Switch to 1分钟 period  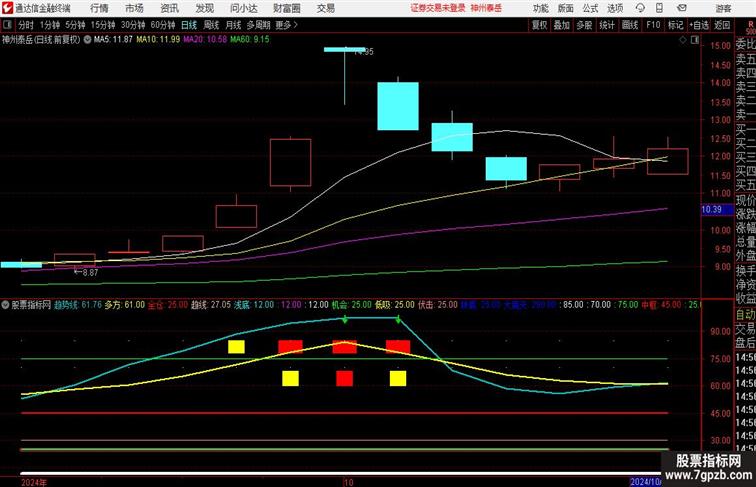[50, 25]
